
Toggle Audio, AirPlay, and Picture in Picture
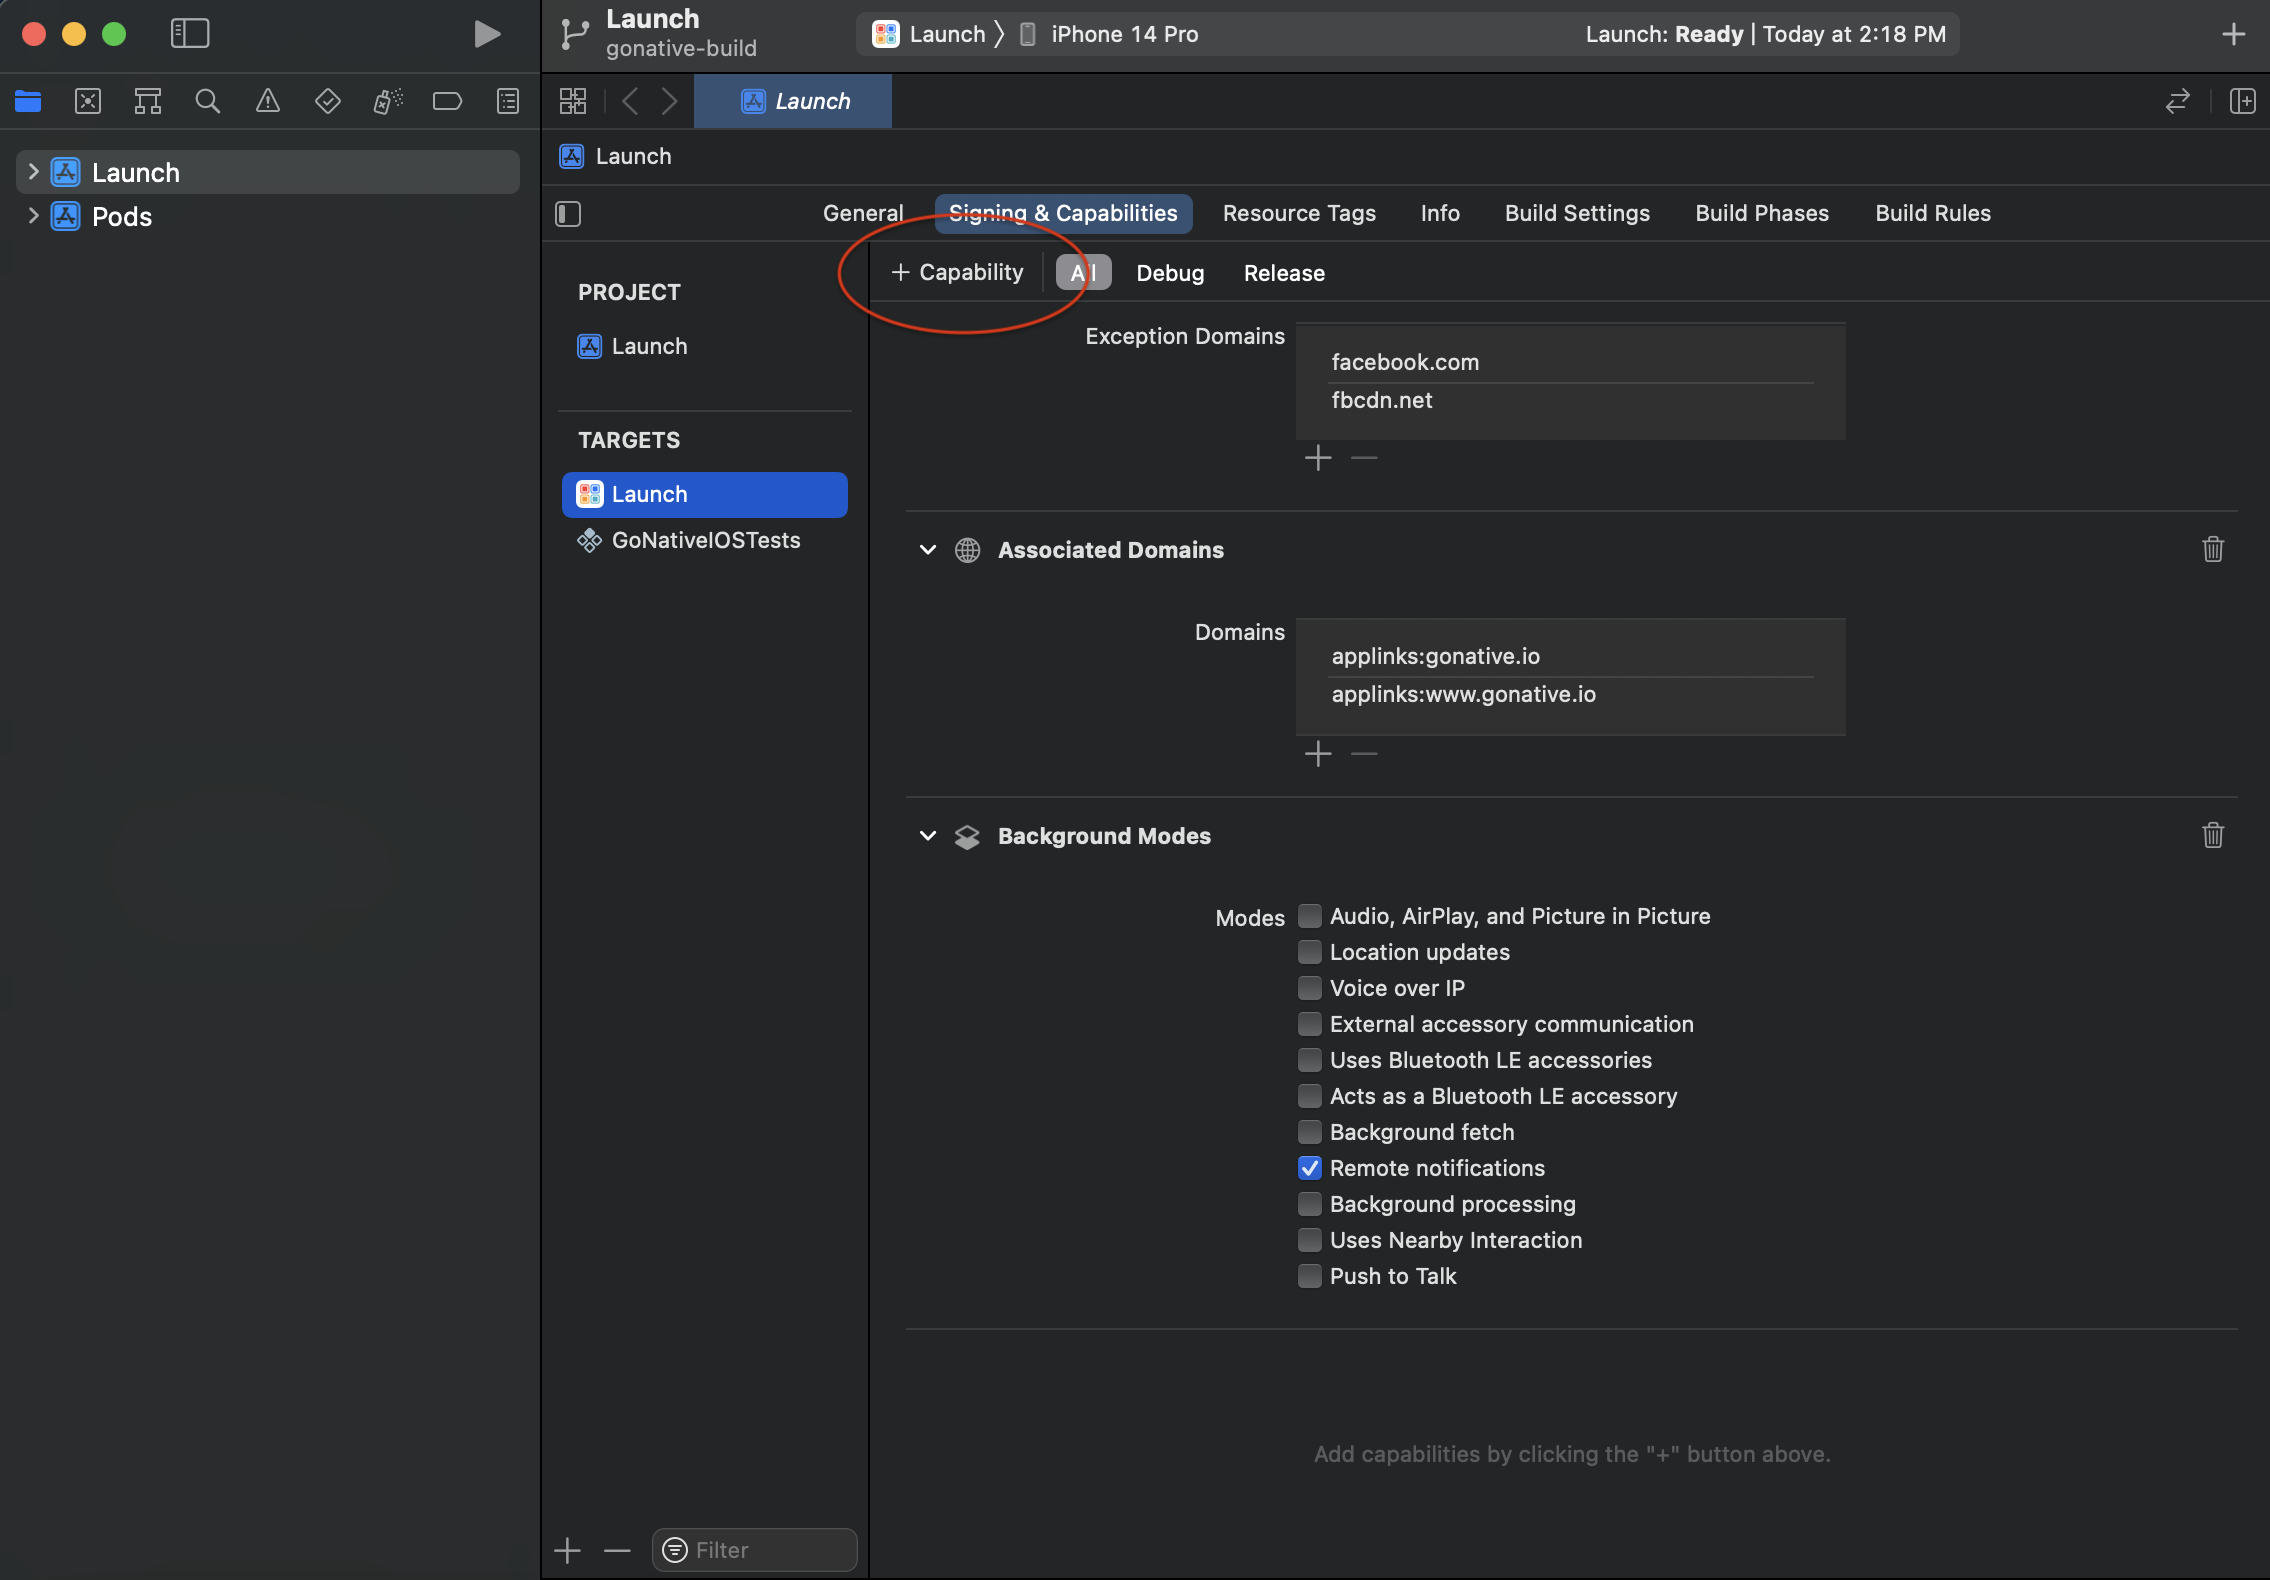(x=1307, y=914)
